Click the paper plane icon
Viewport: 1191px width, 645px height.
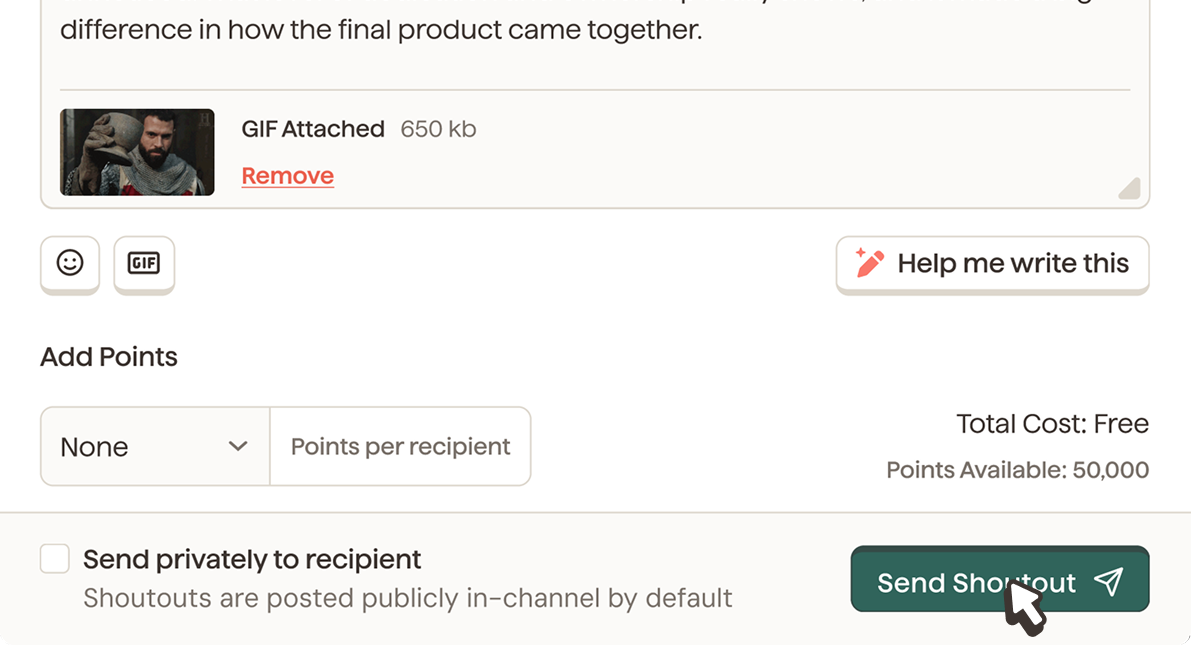coord(1108,582)
